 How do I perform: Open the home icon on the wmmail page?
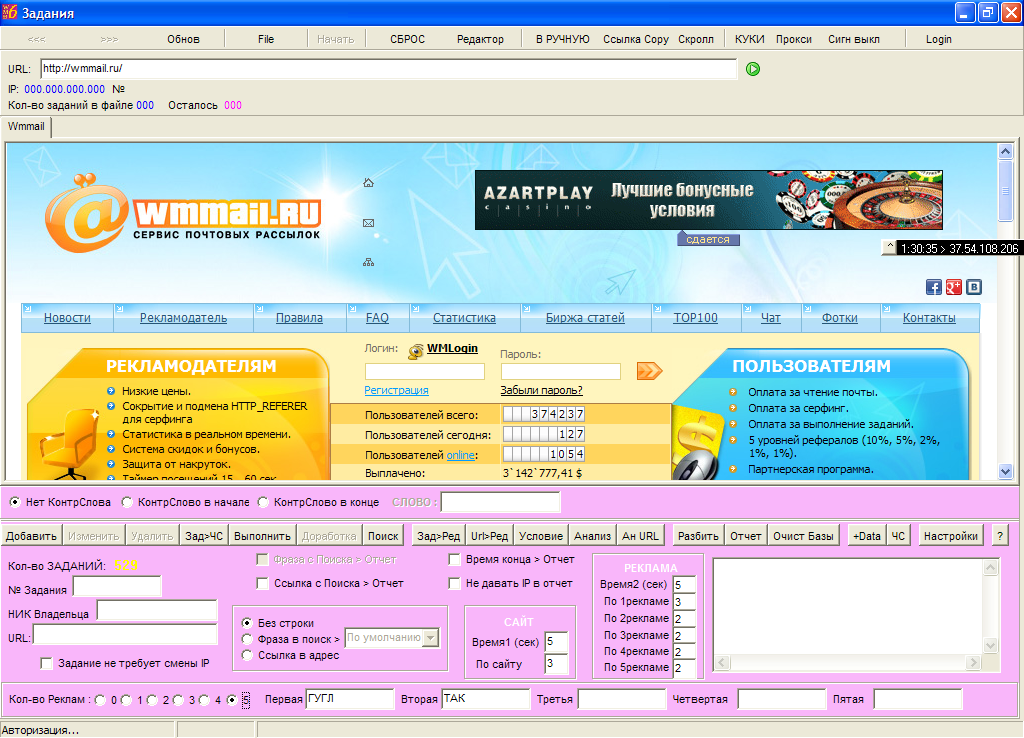point(368,183)
